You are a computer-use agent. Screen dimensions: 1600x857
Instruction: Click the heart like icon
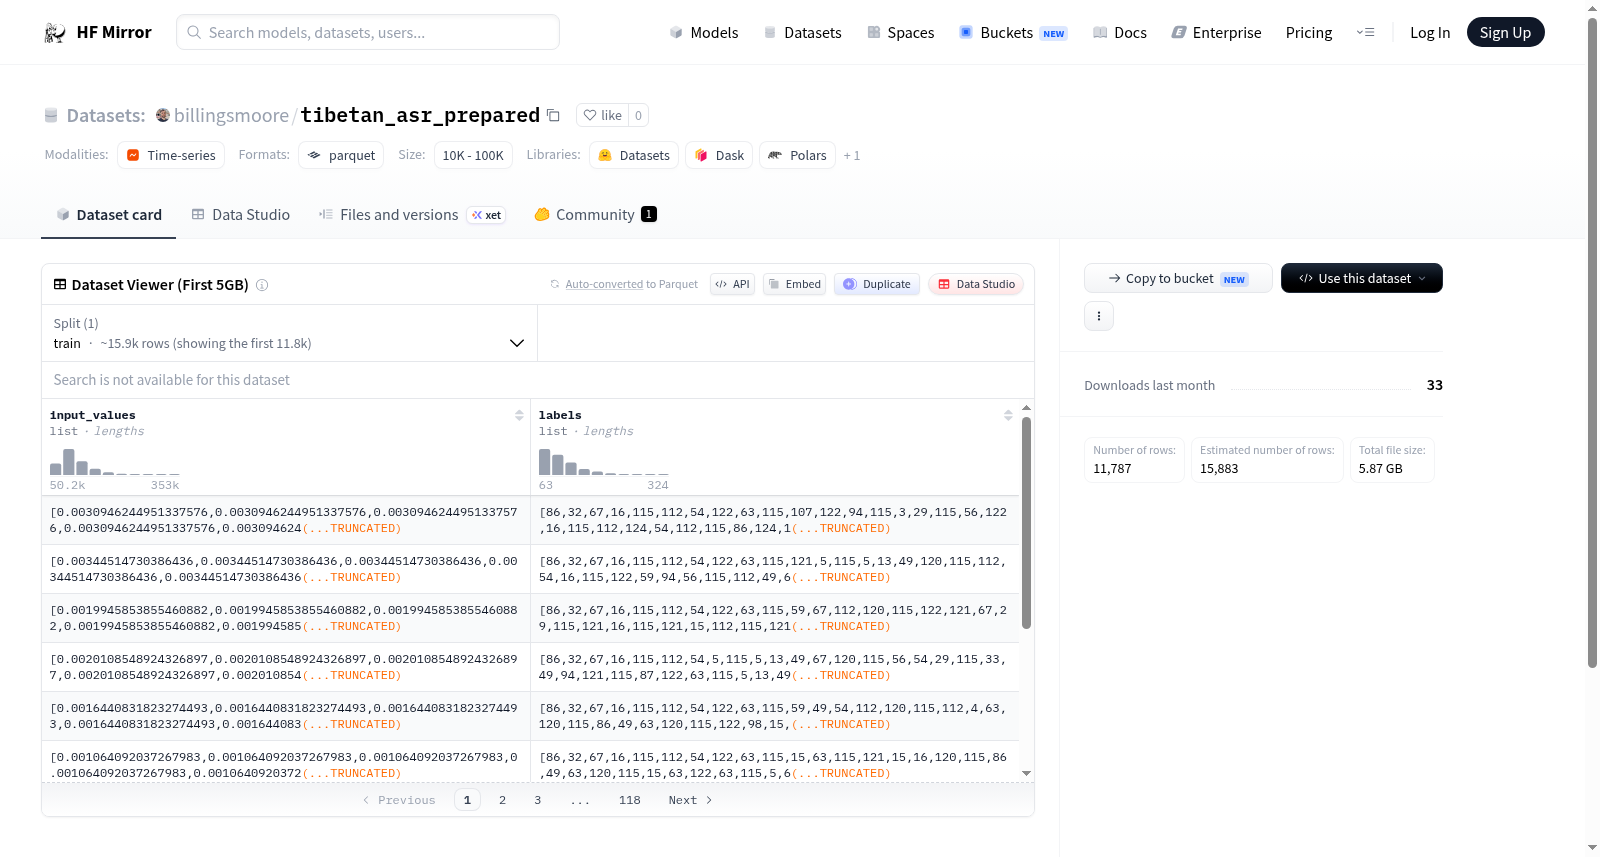[x=590, y=115]
